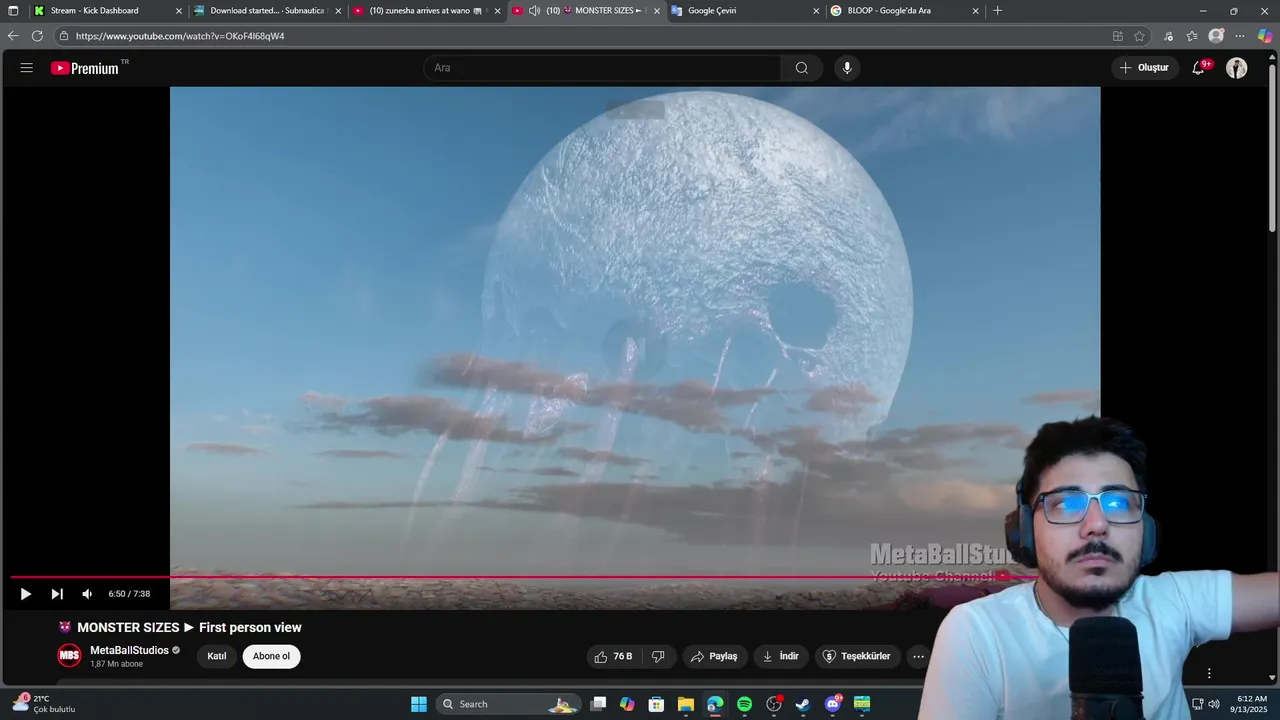1280x720 pixels.
Task: Open Steam from the taskbar
Action: 803,704
